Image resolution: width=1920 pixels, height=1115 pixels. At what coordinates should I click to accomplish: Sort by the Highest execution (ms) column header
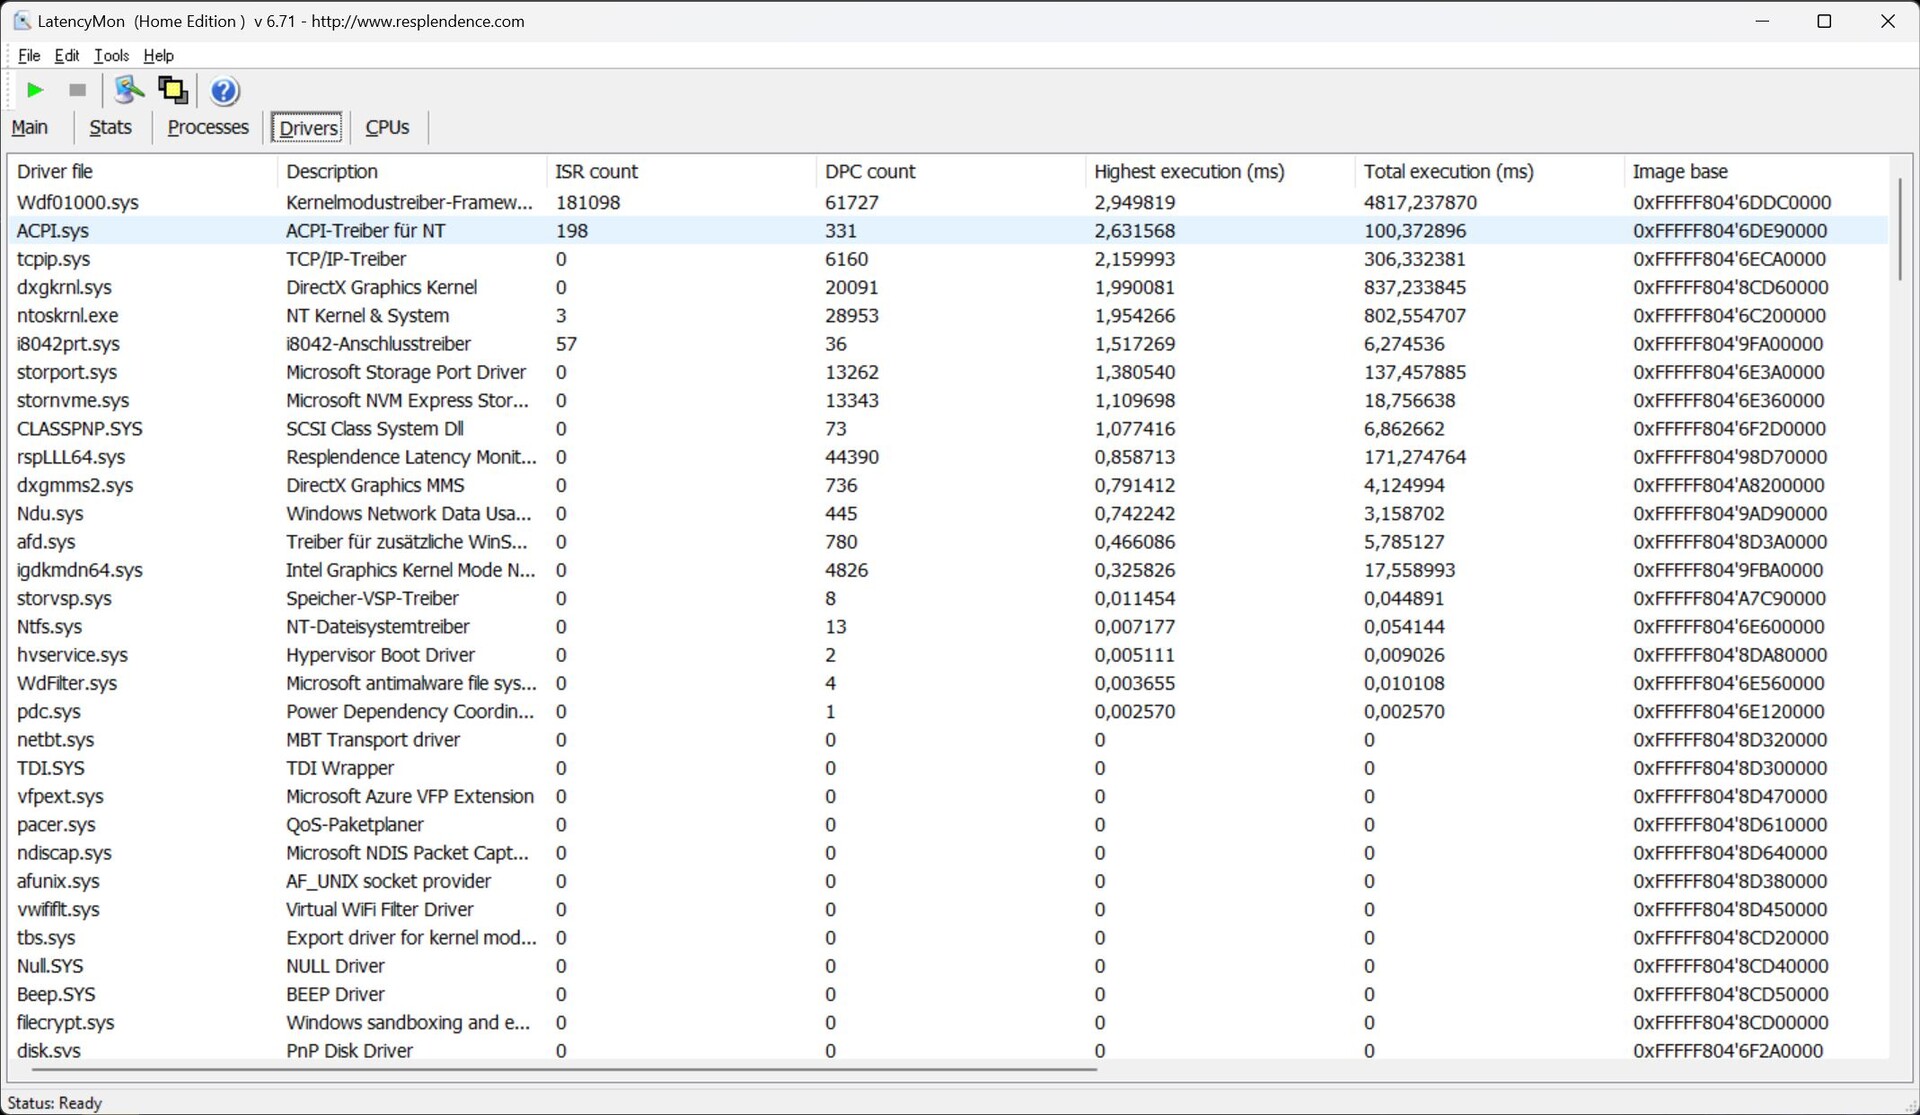[x=1189, y=172]
